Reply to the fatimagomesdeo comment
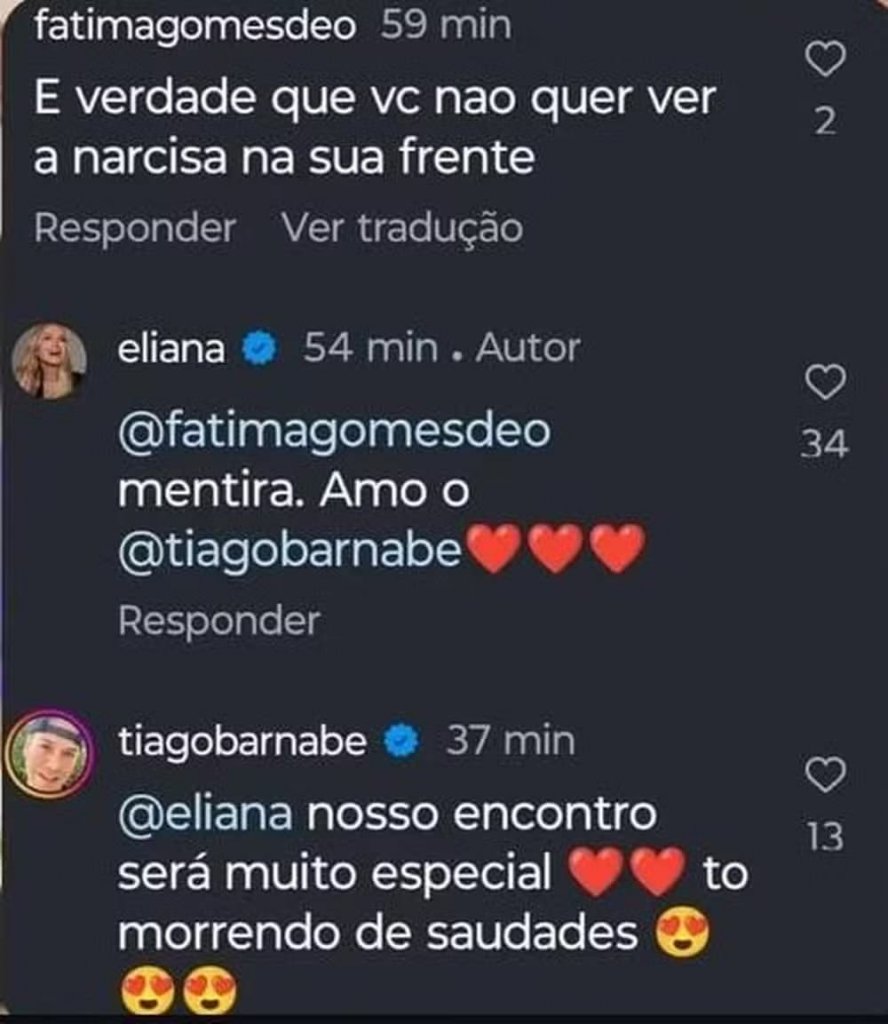Screen dimensions: 888x1024 (x=135, y=228)
